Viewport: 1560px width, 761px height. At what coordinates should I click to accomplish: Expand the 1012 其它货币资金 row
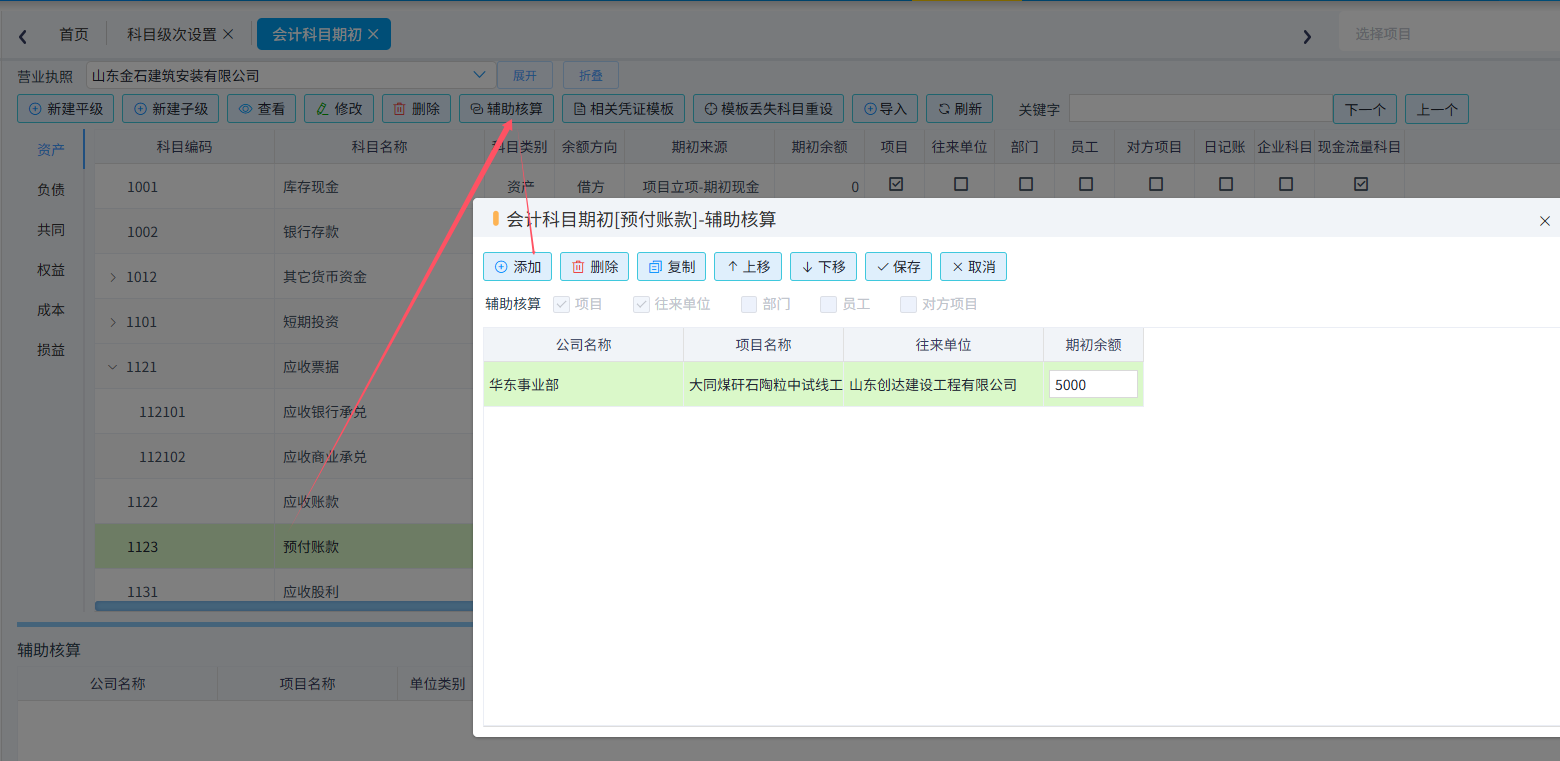[x=113, y=277]
